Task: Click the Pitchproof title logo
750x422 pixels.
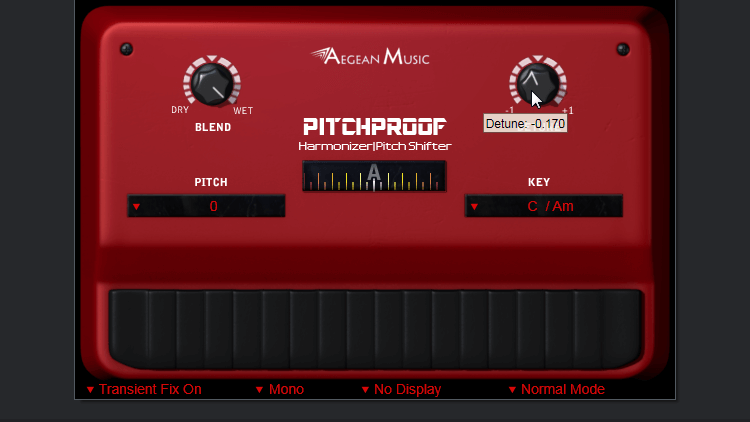Action: pos(374,127)
